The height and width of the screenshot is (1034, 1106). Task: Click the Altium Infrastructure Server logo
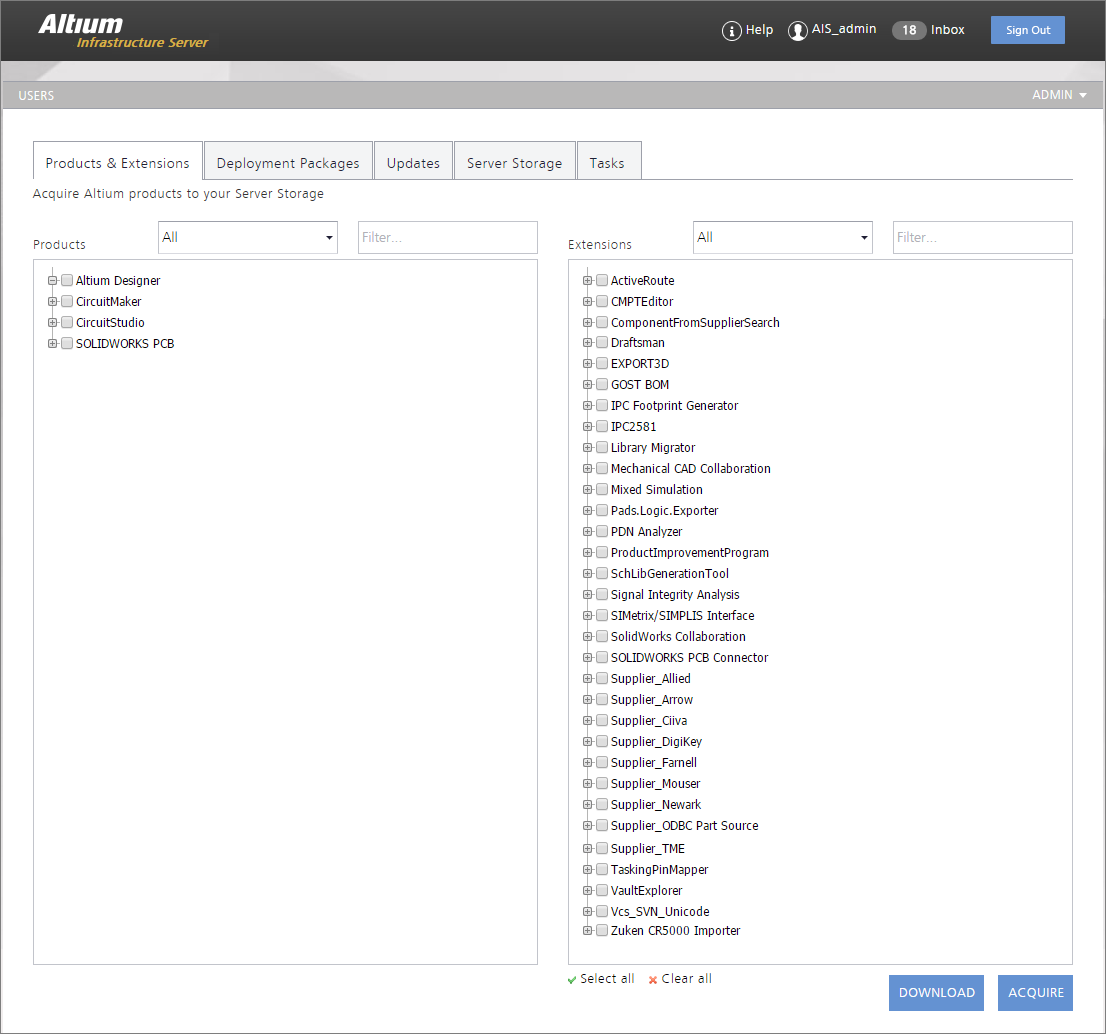(x=123, y=31)
